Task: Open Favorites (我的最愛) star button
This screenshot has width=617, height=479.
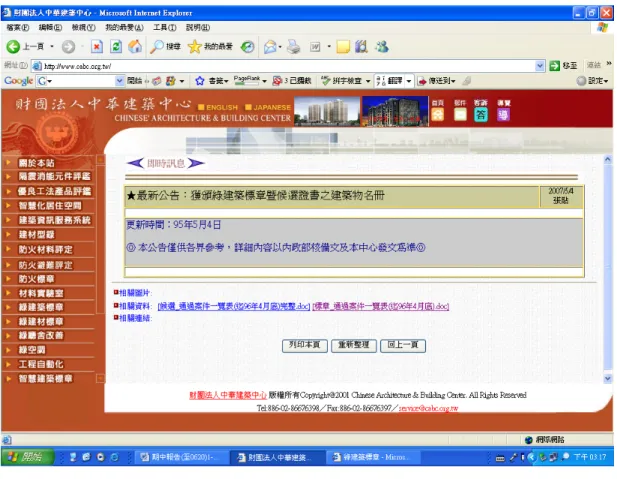Action: tap(210, 47)
